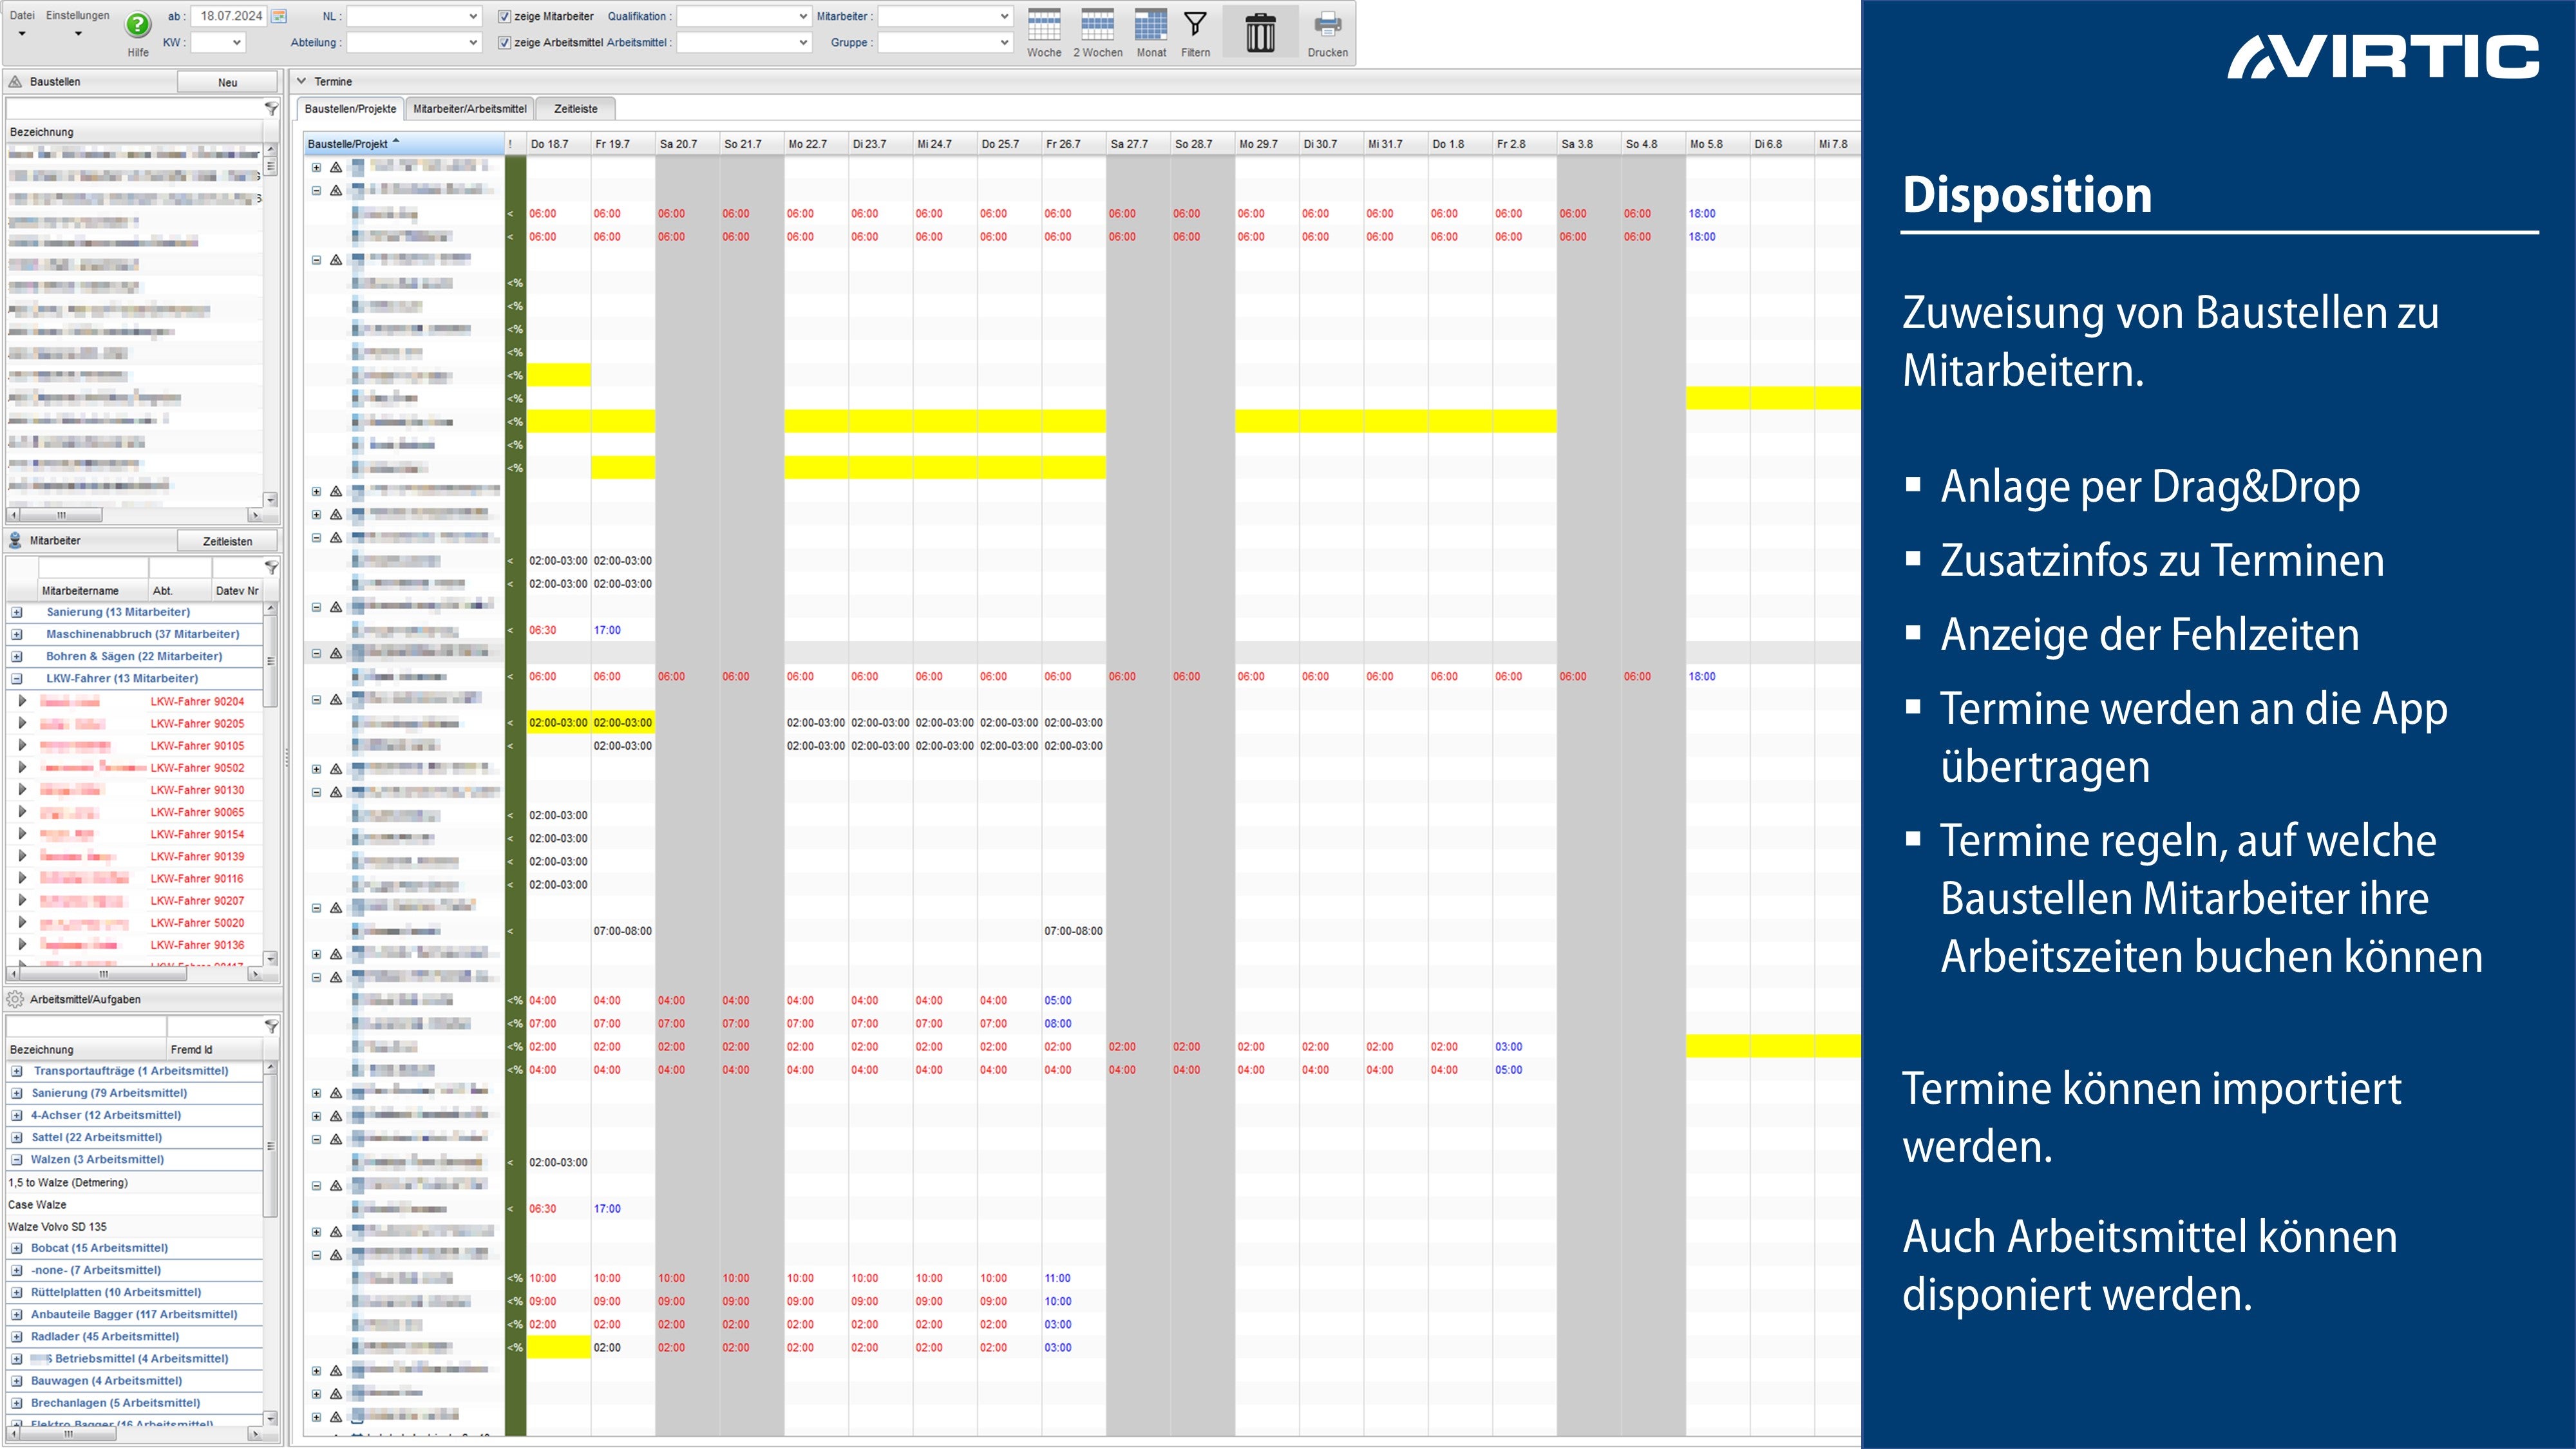Uncheck the zeige Mitarbeiter checkbox

[x=505, y=16]
